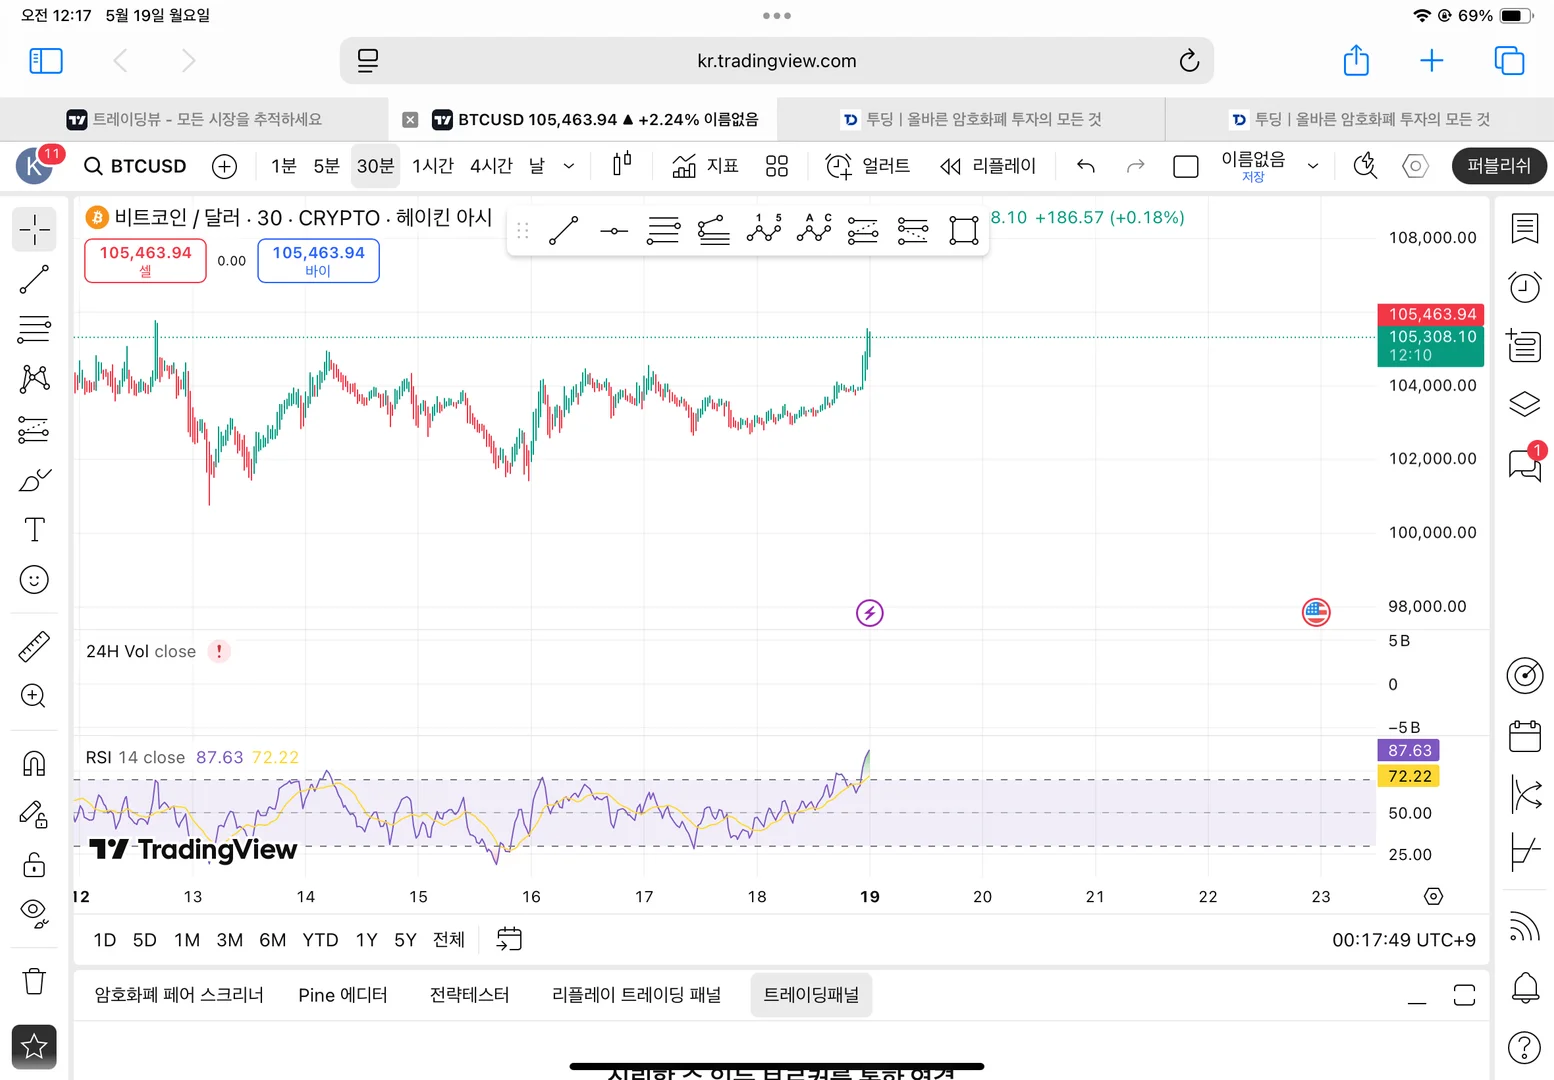Select the ruler measure tool
This screenshot has width=1554, height=1080.
34,647
